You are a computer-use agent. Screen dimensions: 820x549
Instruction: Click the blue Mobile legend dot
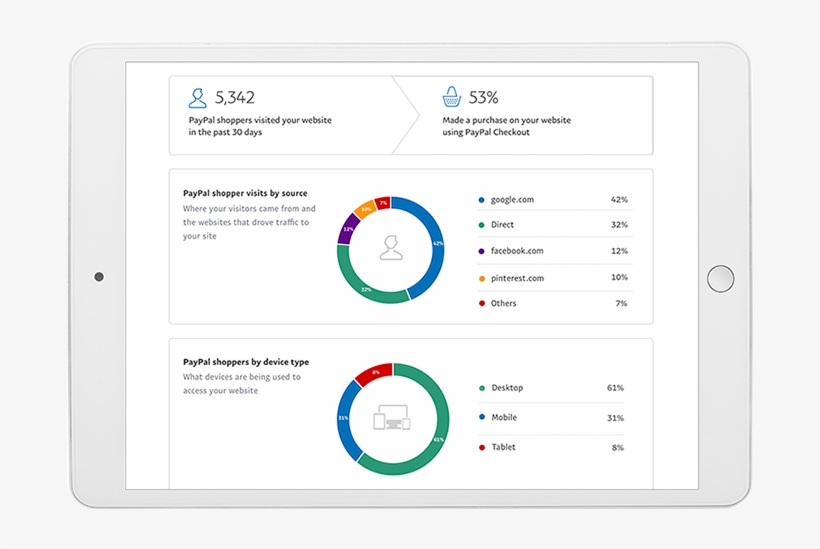point(482,417)
